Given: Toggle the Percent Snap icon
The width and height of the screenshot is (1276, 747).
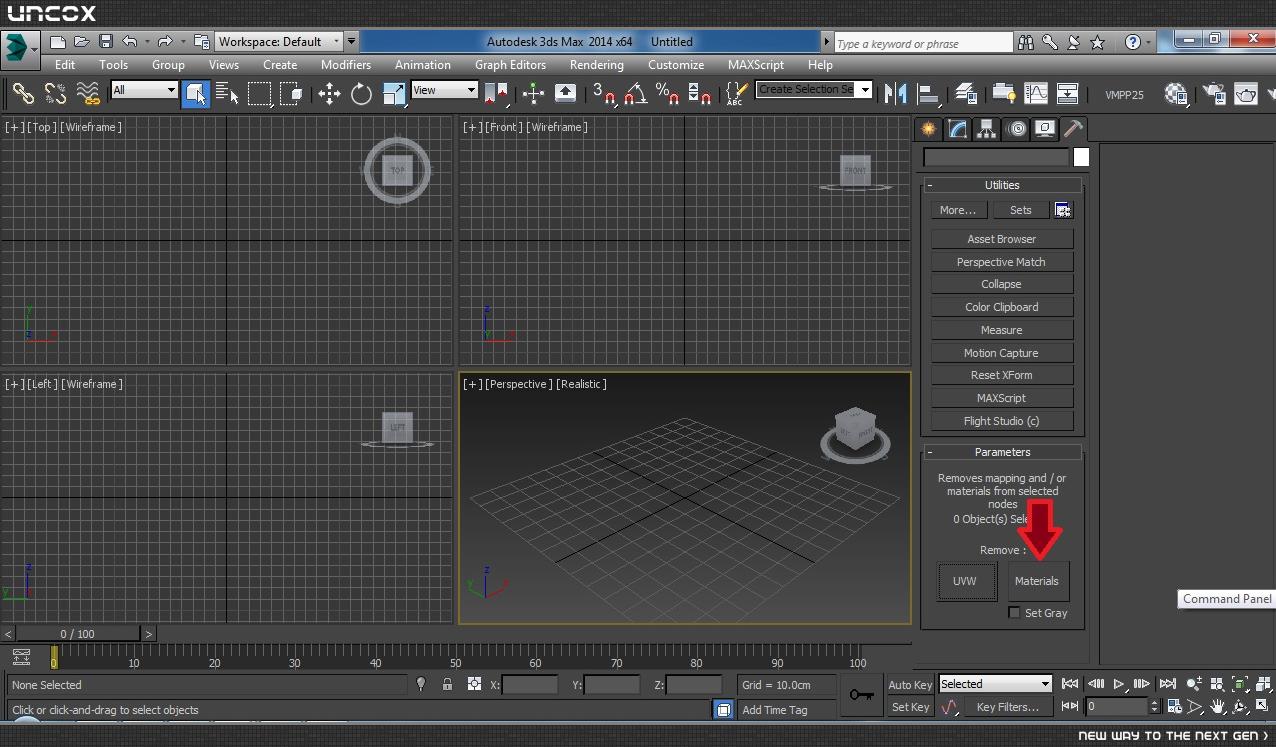Looking at the screenshot, I should (x=667, y=94).
